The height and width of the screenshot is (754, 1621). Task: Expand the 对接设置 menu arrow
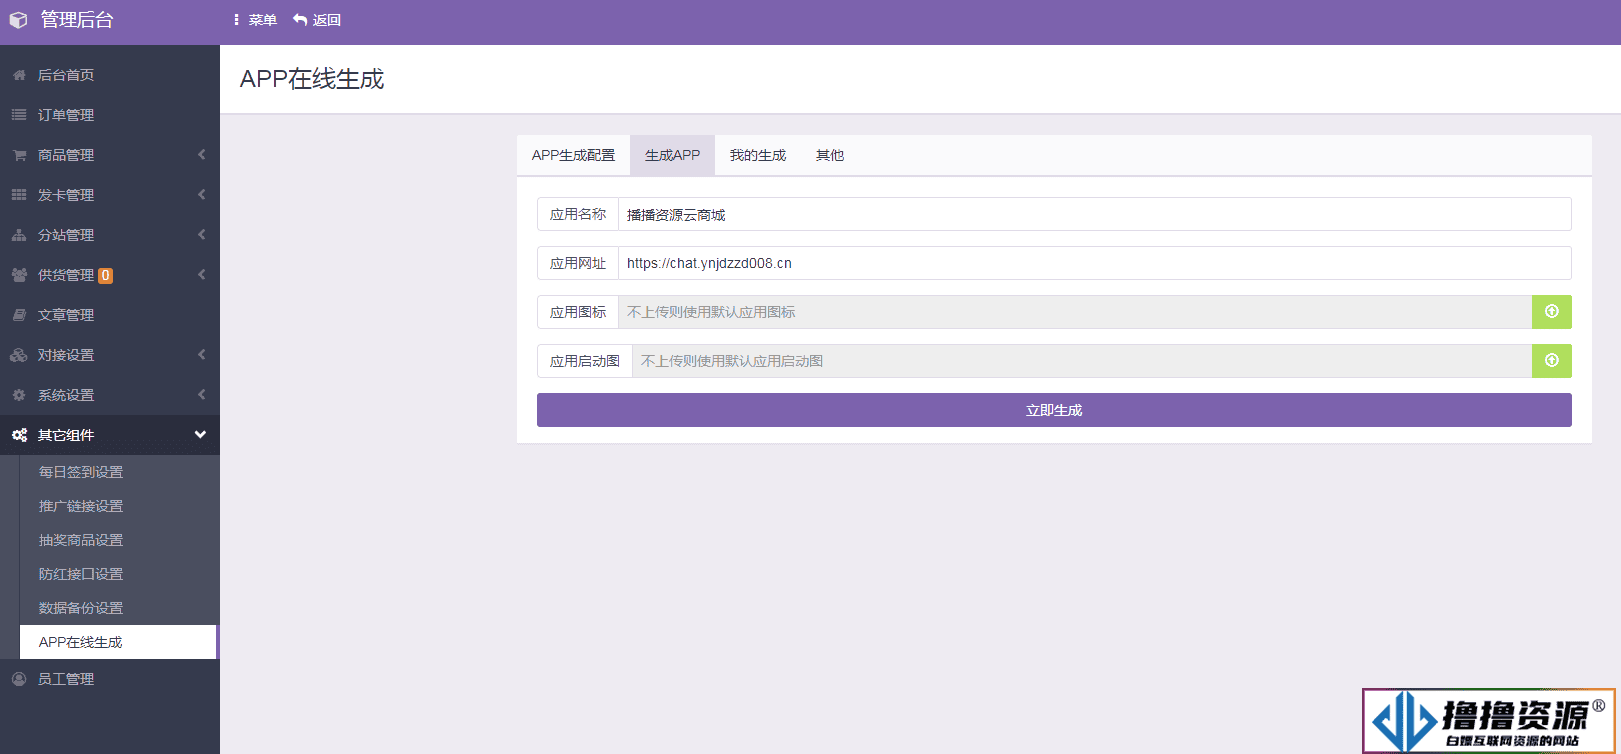coord(202,355)
